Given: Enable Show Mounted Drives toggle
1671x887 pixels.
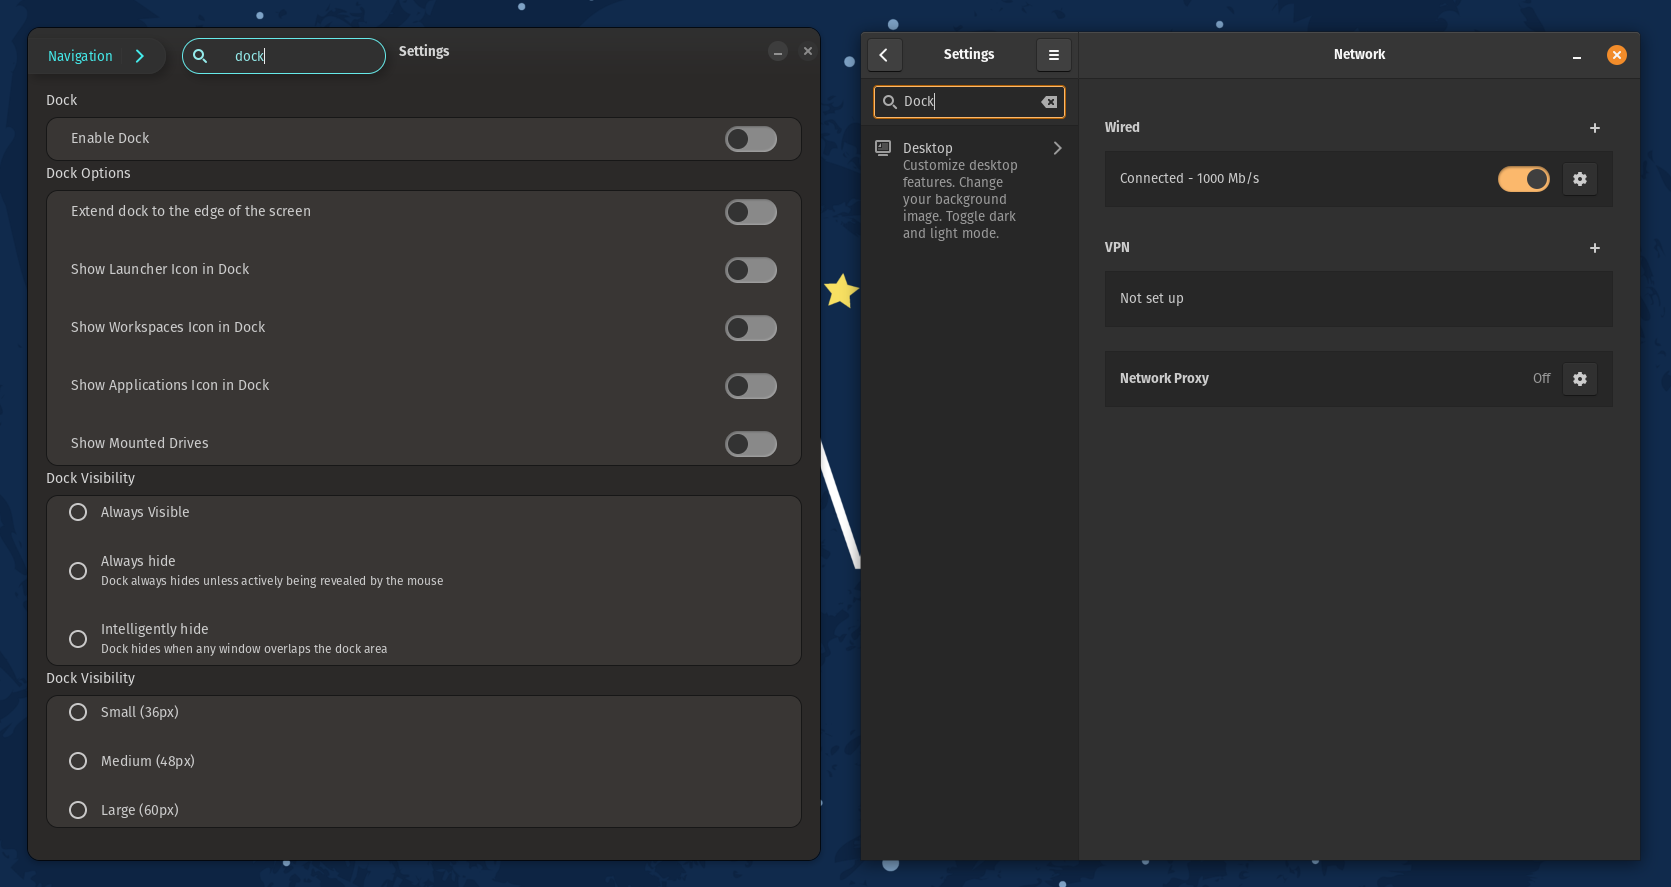Looking at the screenshot, I should (x=750, y=444).
